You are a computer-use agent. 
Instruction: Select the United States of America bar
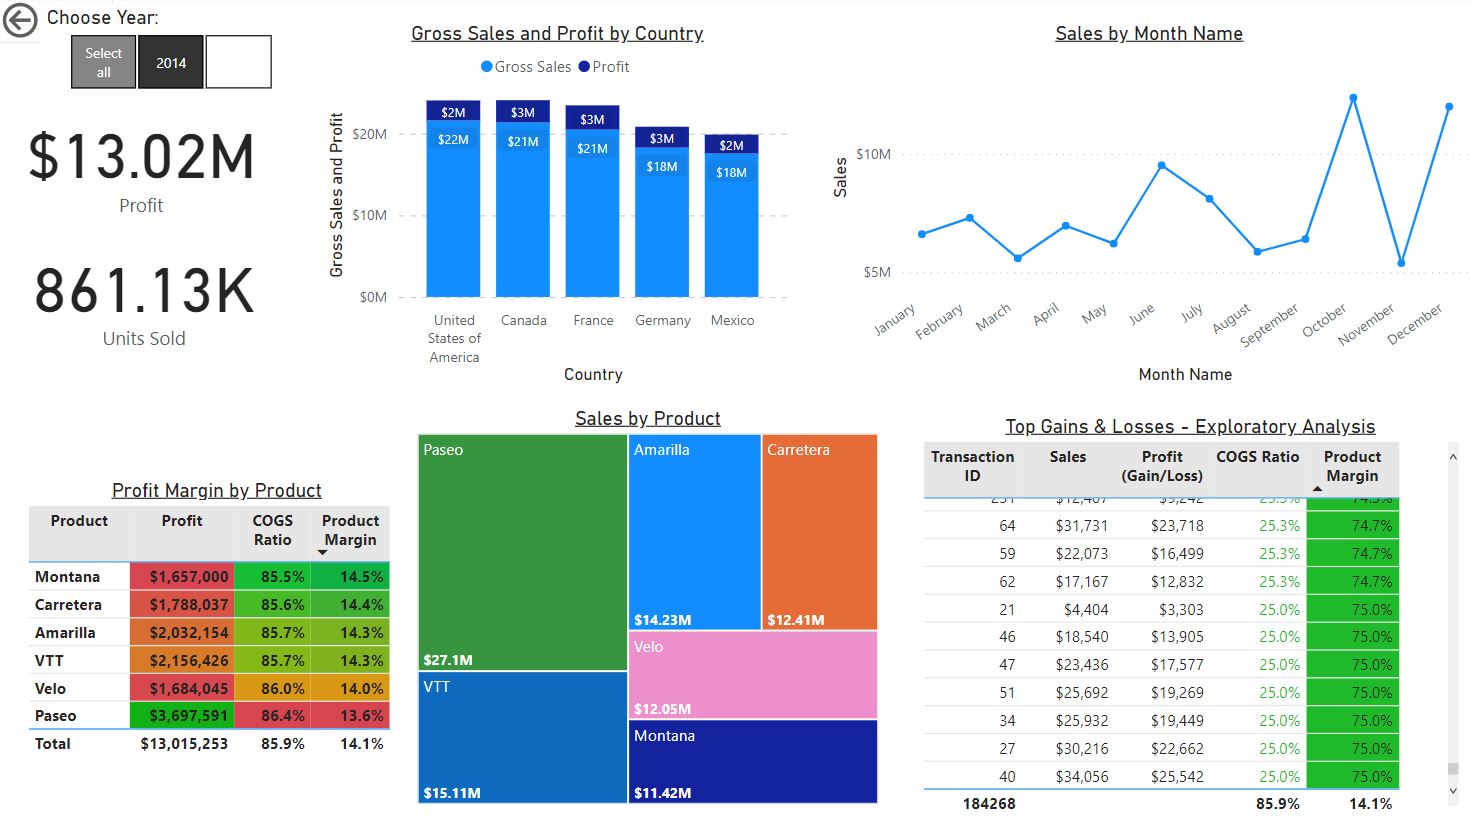pyautogui.click(x=453, y=210)
